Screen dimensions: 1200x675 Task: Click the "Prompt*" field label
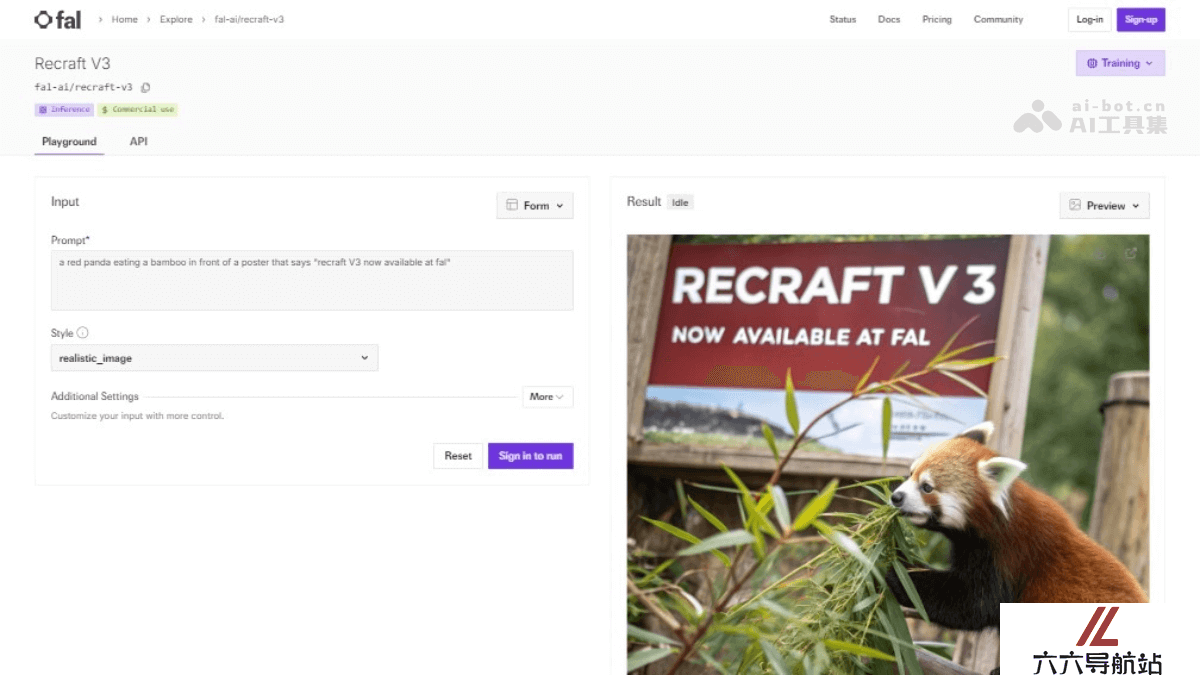[x=70, y=240]
